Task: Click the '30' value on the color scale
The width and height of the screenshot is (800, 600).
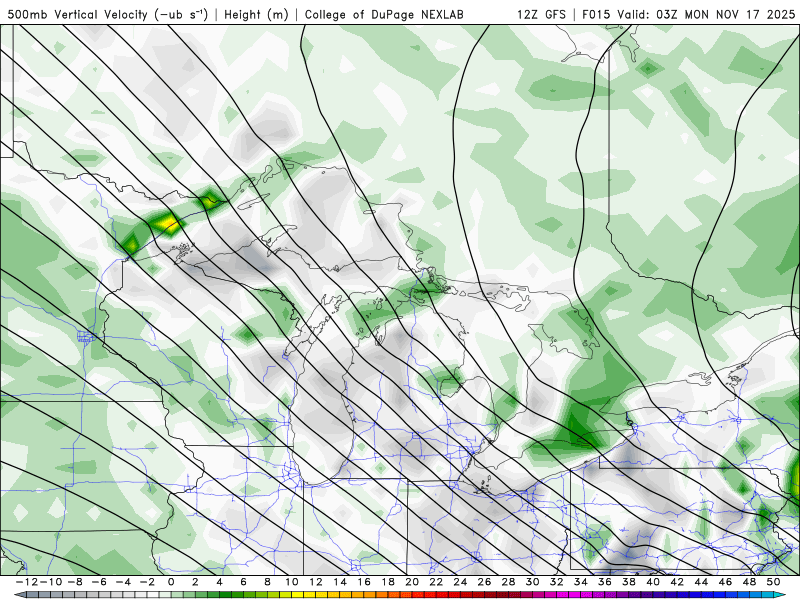Action: click(x=533, y=582)
